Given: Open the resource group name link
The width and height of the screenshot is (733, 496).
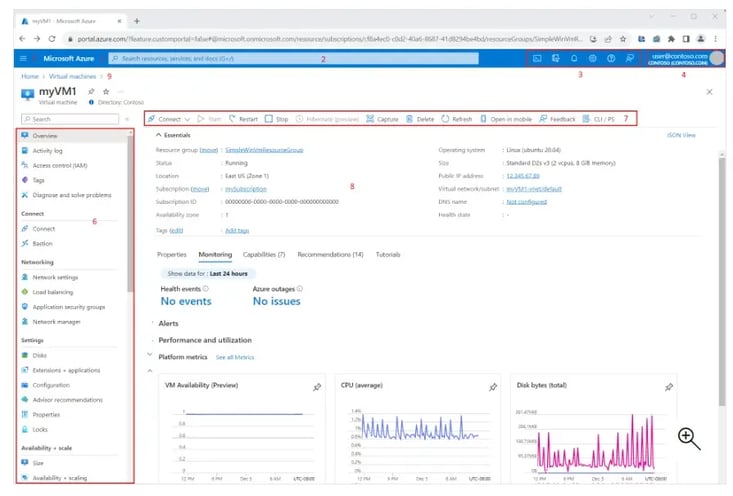Looking at the screenshot, I should [264, 150].
